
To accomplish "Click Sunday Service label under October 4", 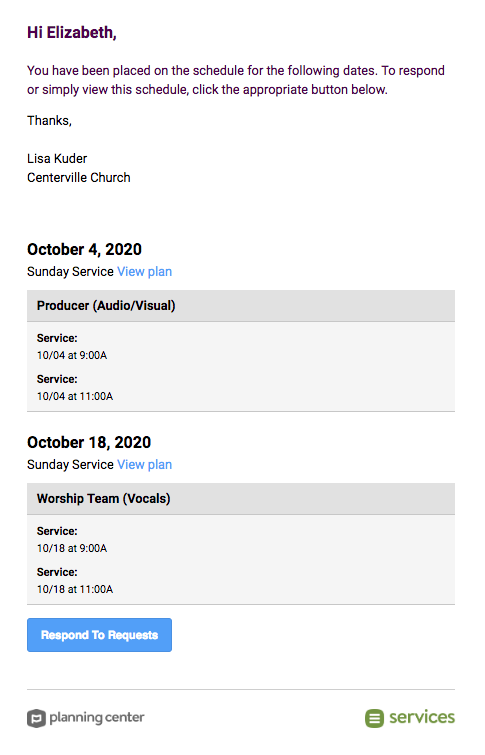I will (70, 272).
